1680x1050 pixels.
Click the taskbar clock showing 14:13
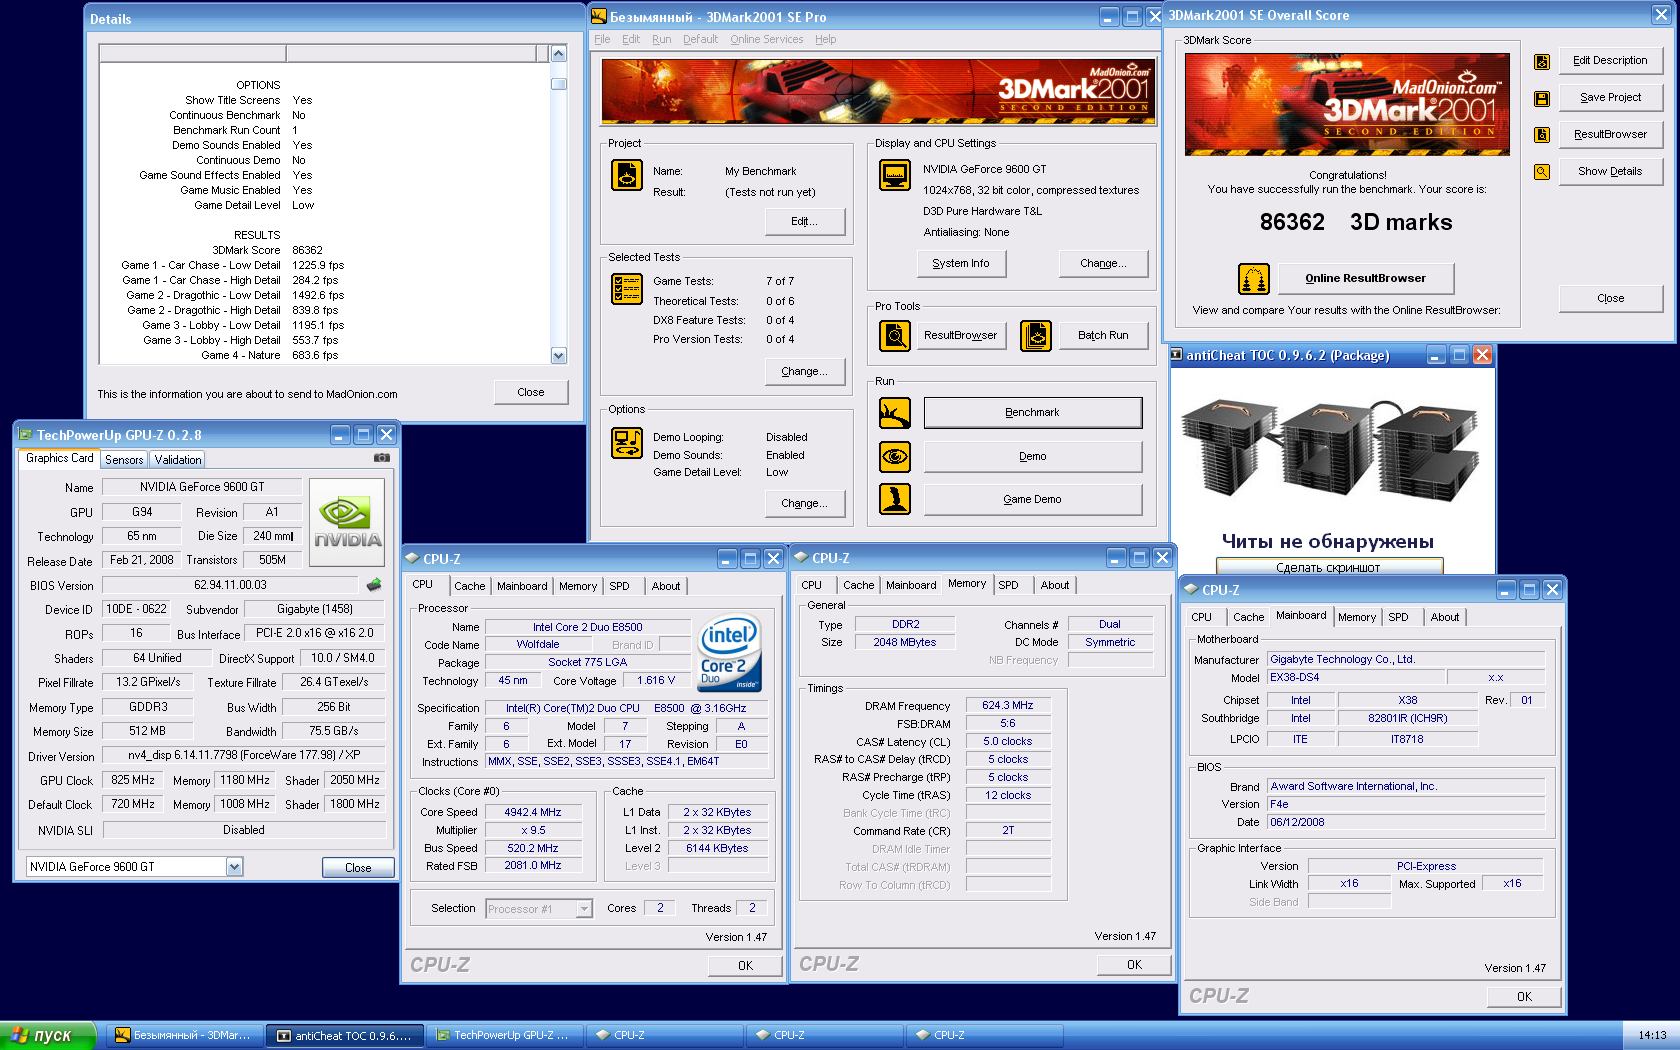tap(1652, 1035)
